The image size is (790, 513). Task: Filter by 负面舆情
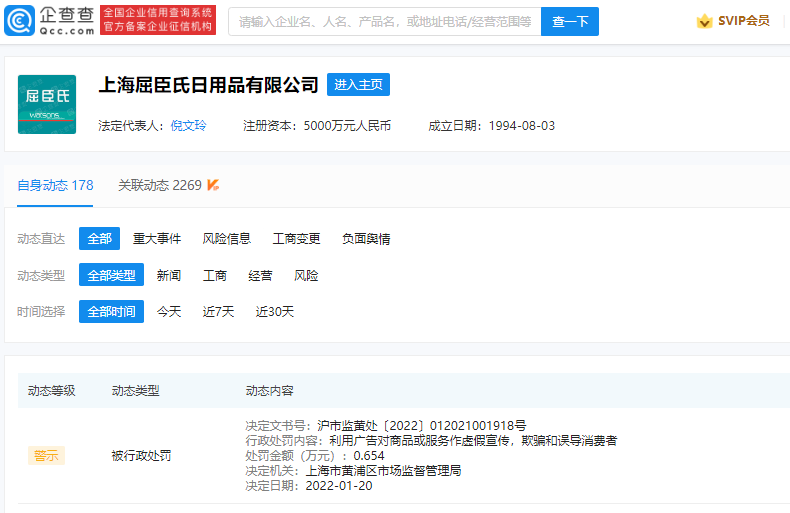coord(366,238)
